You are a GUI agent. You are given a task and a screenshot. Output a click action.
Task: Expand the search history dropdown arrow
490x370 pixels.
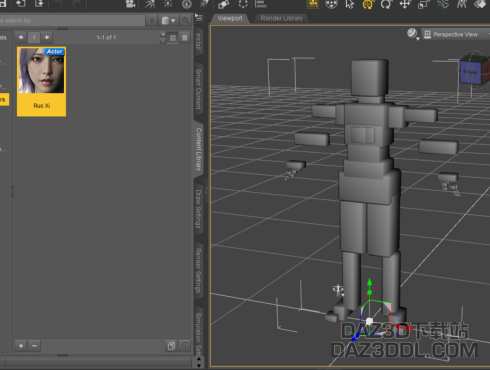pyautogui.click(x=151, y=21)
